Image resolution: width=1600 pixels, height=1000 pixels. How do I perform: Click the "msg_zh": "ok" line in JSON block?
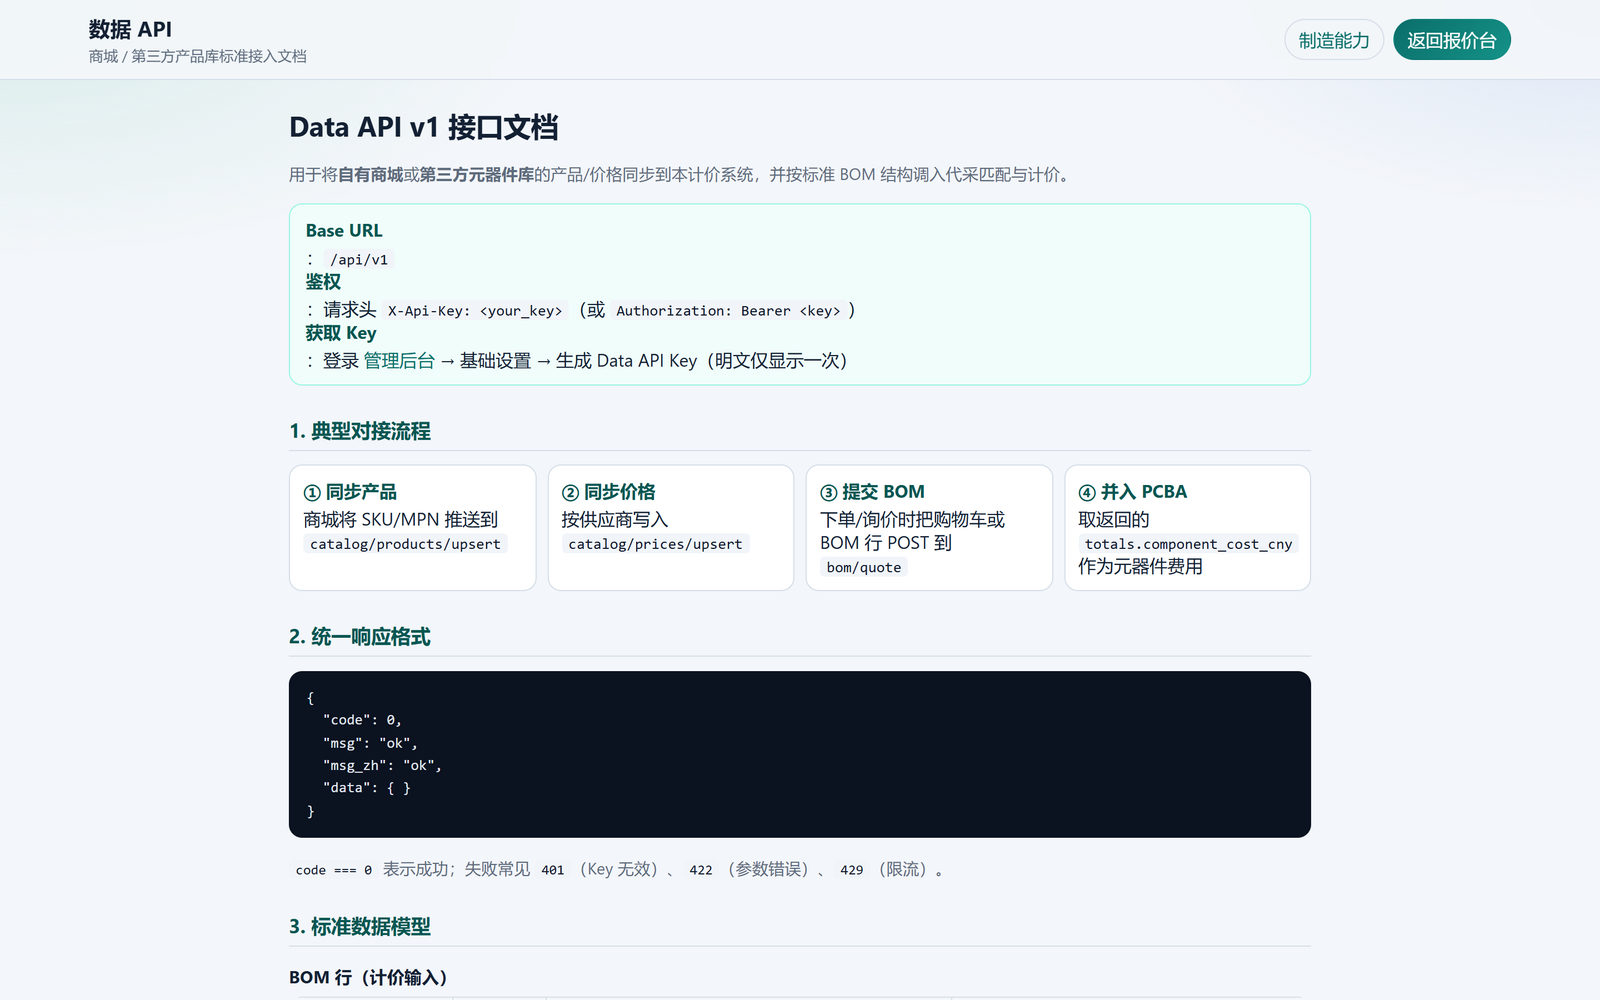tap(382, 766)
